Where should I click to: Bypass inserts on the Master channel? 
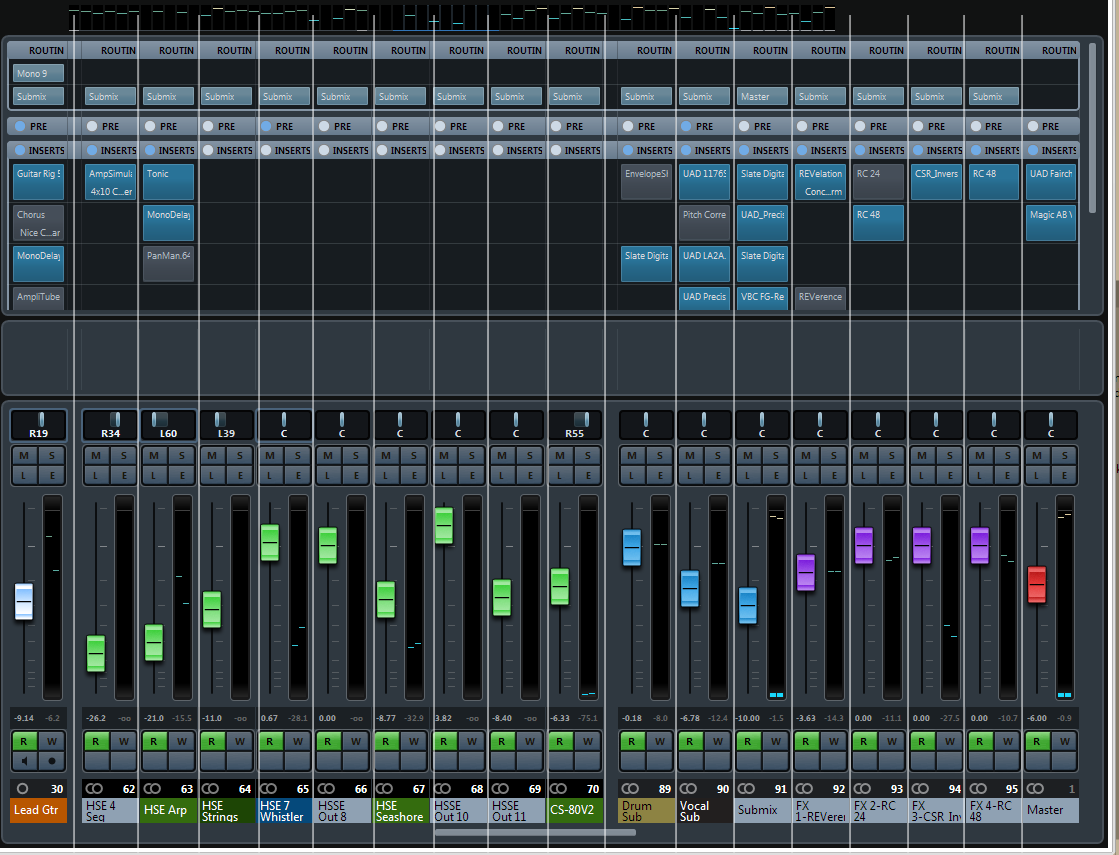[x=1034, y=150]
